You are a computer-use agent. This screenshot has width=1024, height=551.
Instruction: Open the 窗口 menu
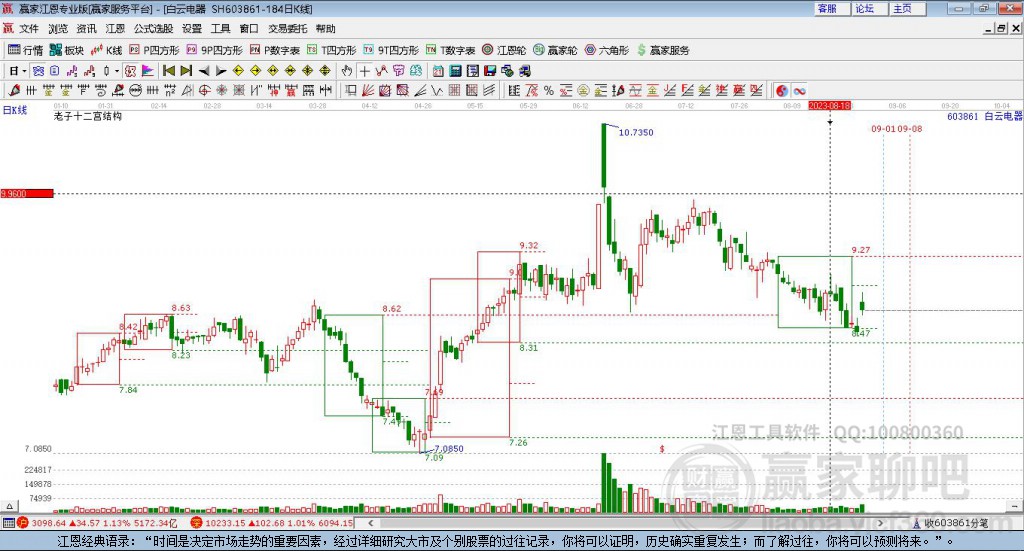coord(249,29)
